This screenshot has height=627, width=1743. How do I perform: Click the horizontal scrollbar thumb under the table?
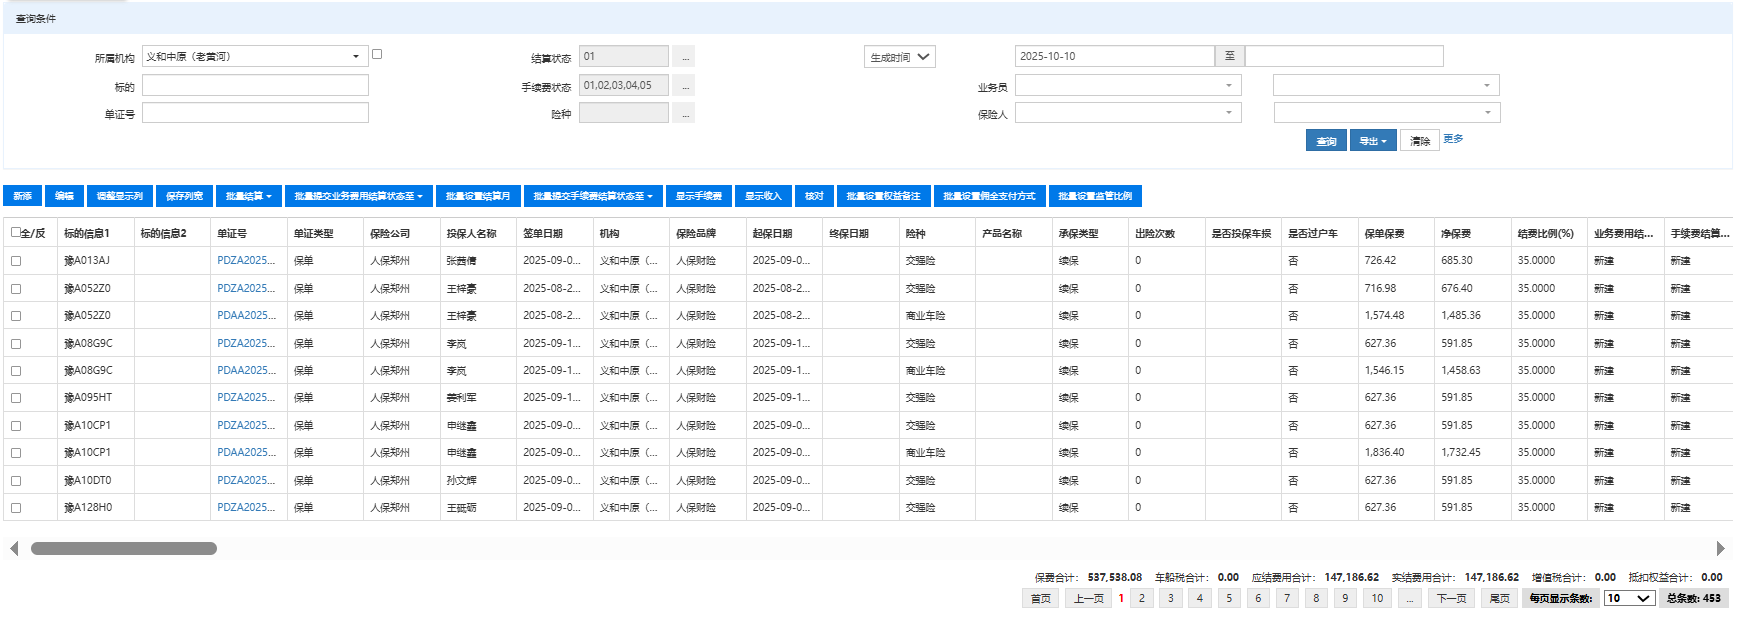pyautogui.click(x=124, y=548)
